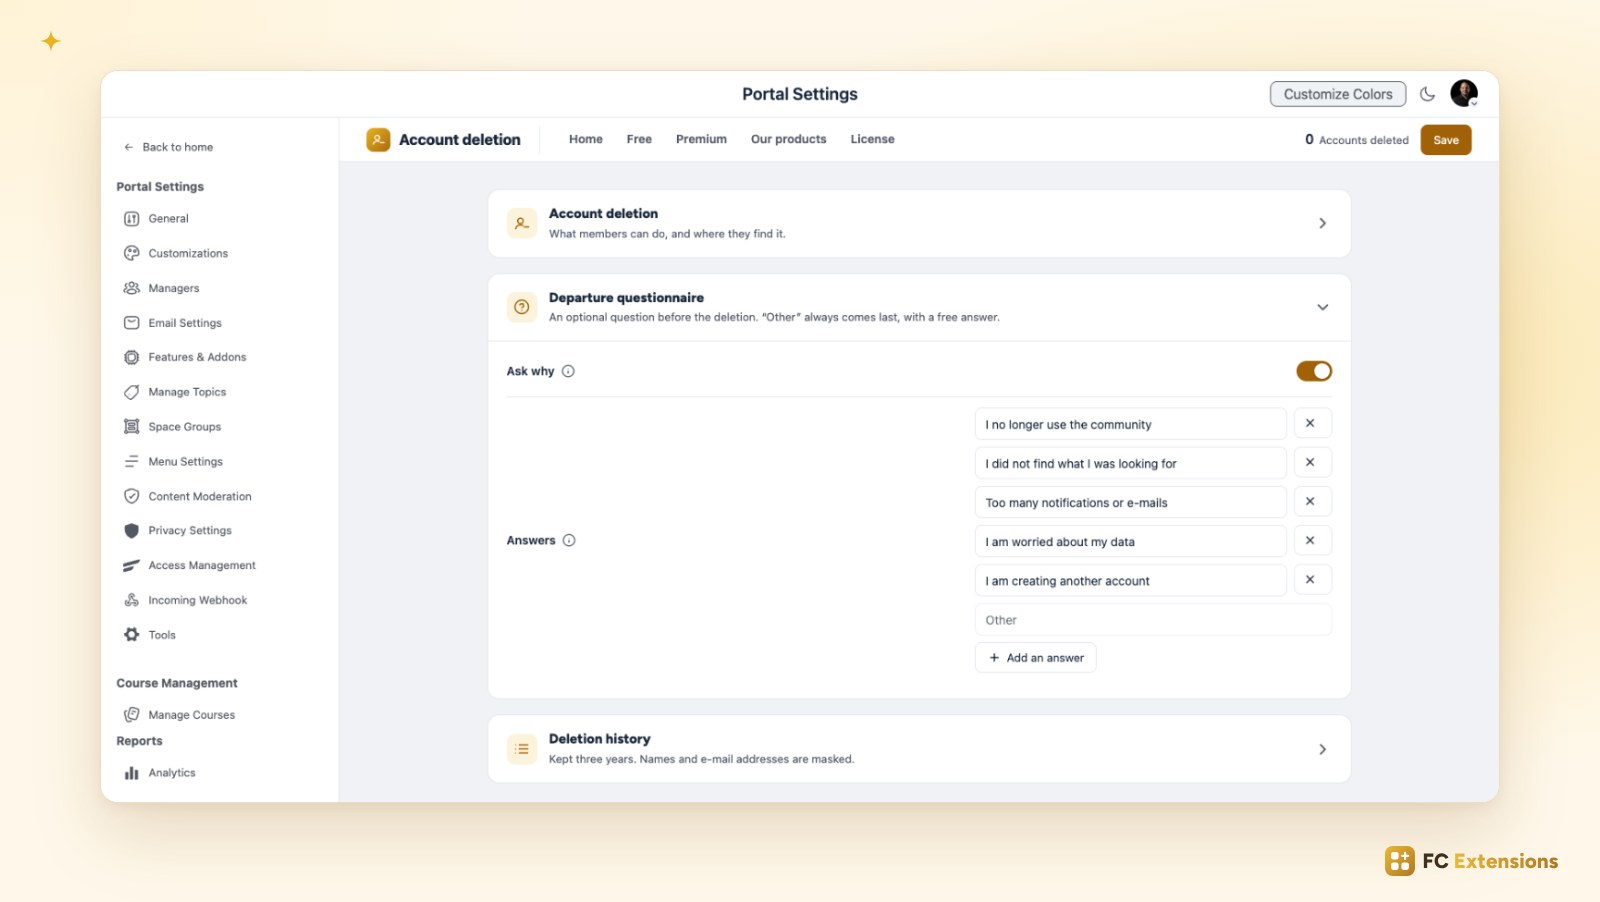Select the Menu Settings icon

pyautogui.click(x=131, y=462)
